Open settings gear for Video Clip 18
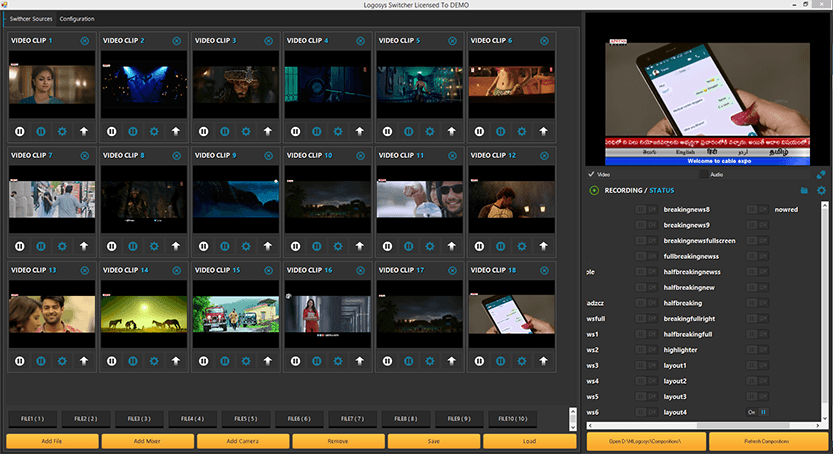The height and width of the screenshot is (454, 833). point(522,361)
